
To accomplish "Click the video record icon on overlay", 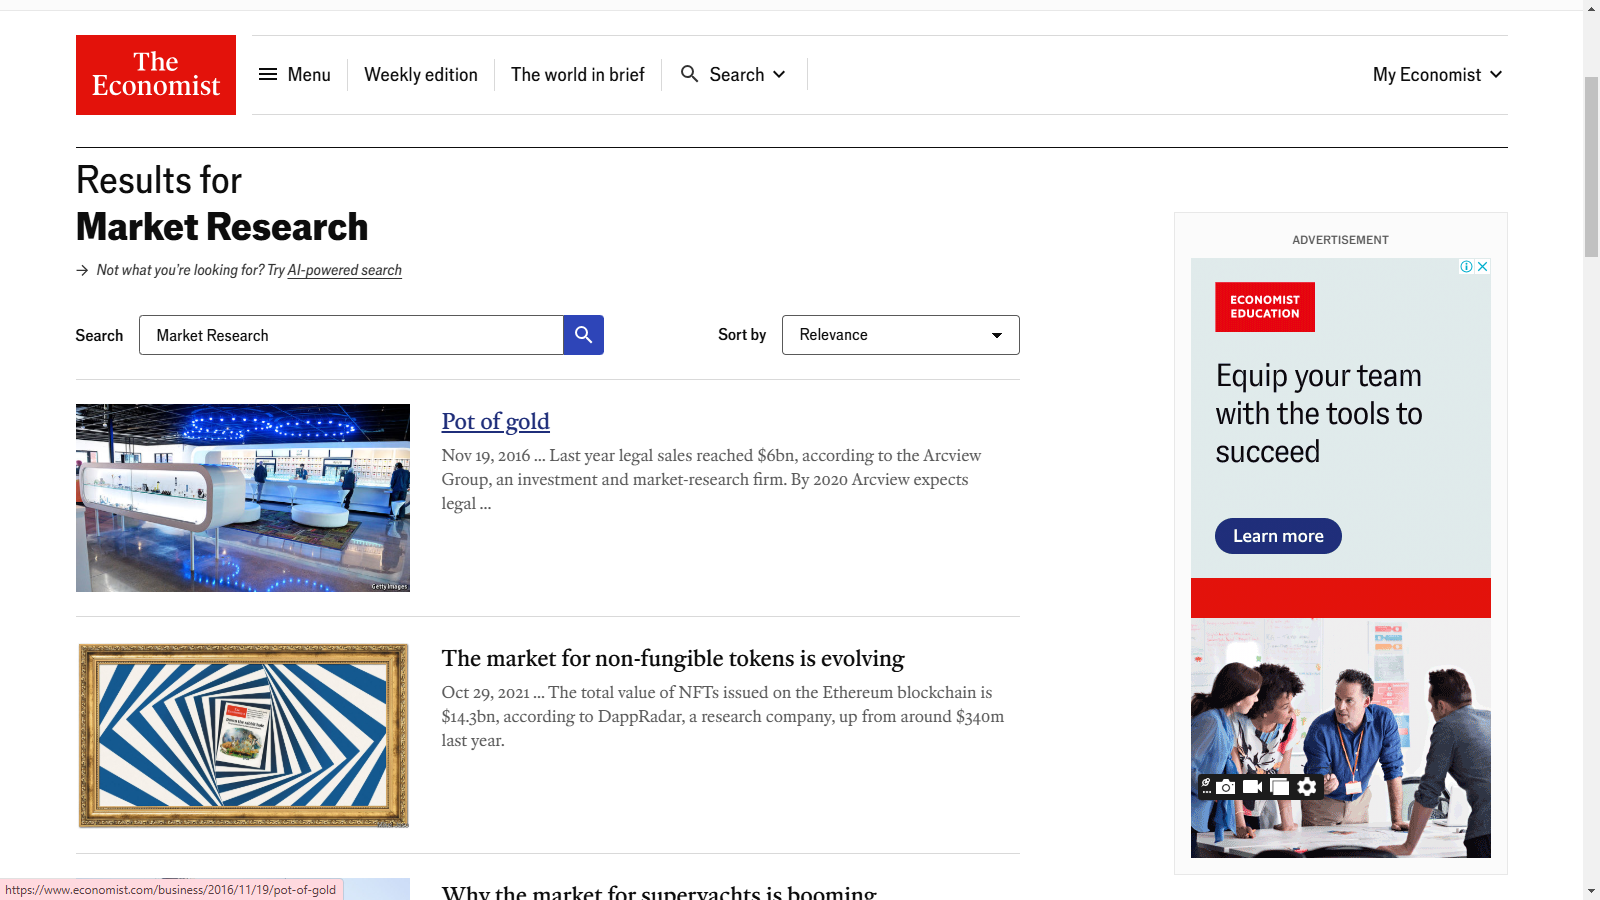I will point(1252,787).
